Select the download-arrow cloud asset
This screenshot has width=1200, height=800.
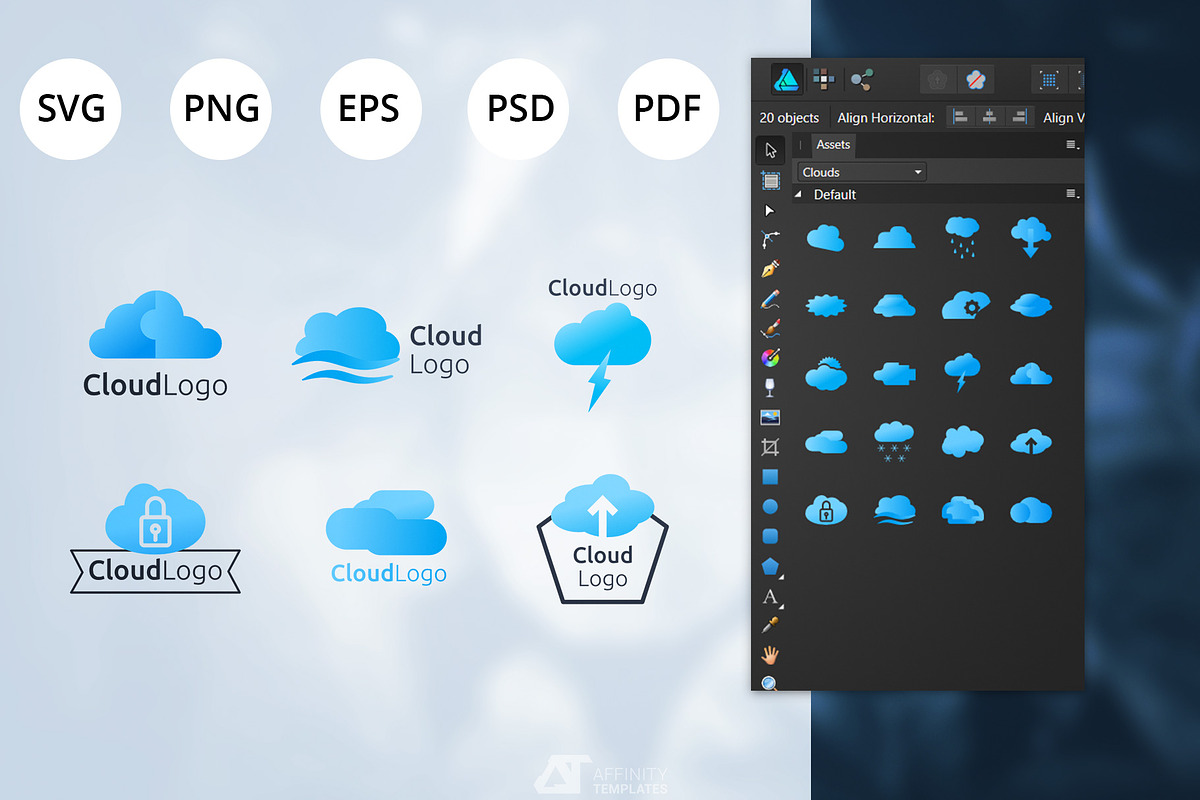[x=1031, y=238]
